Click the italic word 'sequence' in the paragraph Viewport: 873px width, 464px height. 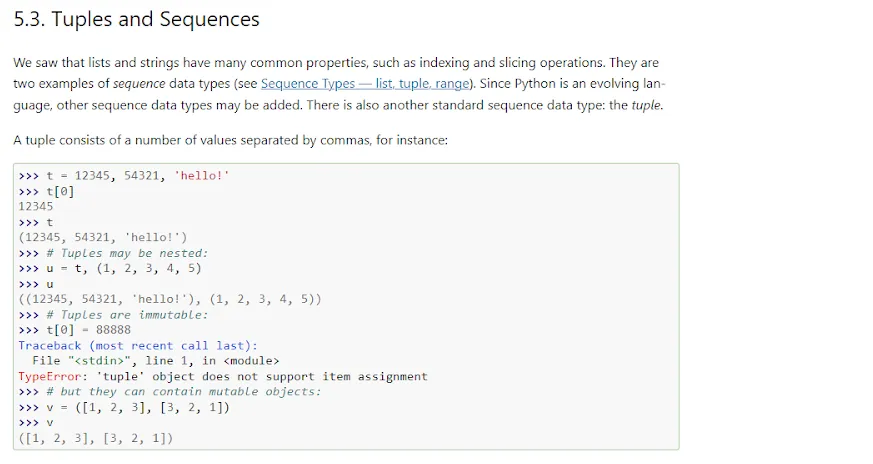tap(138, 84)
